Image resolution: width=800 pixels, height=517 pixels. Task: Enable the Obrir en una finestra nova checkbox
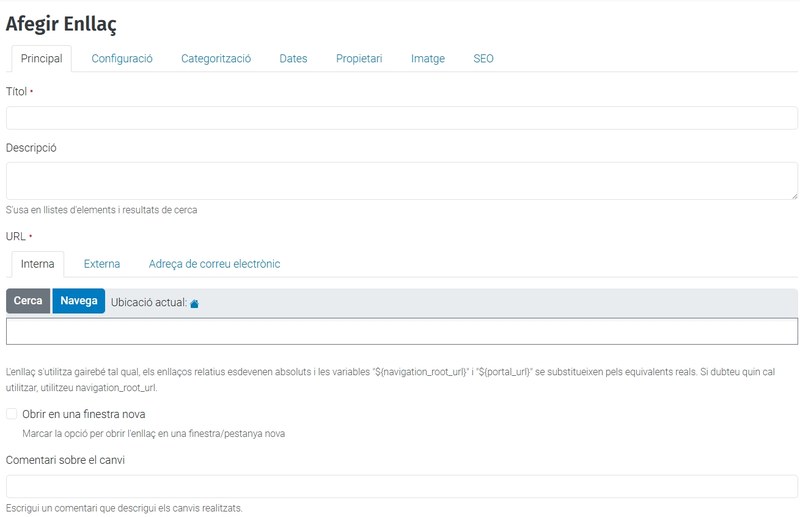pos(12,414)
